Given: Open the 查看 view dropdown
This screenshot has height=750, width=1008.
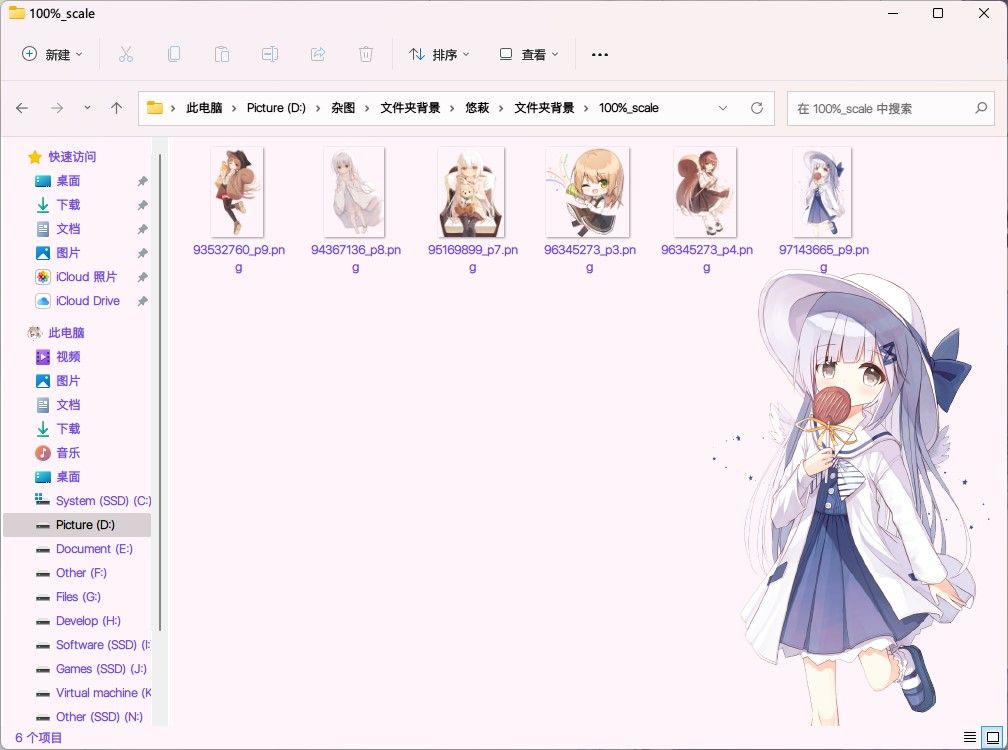Looking at the screenshot, I should tap(529, 55).
